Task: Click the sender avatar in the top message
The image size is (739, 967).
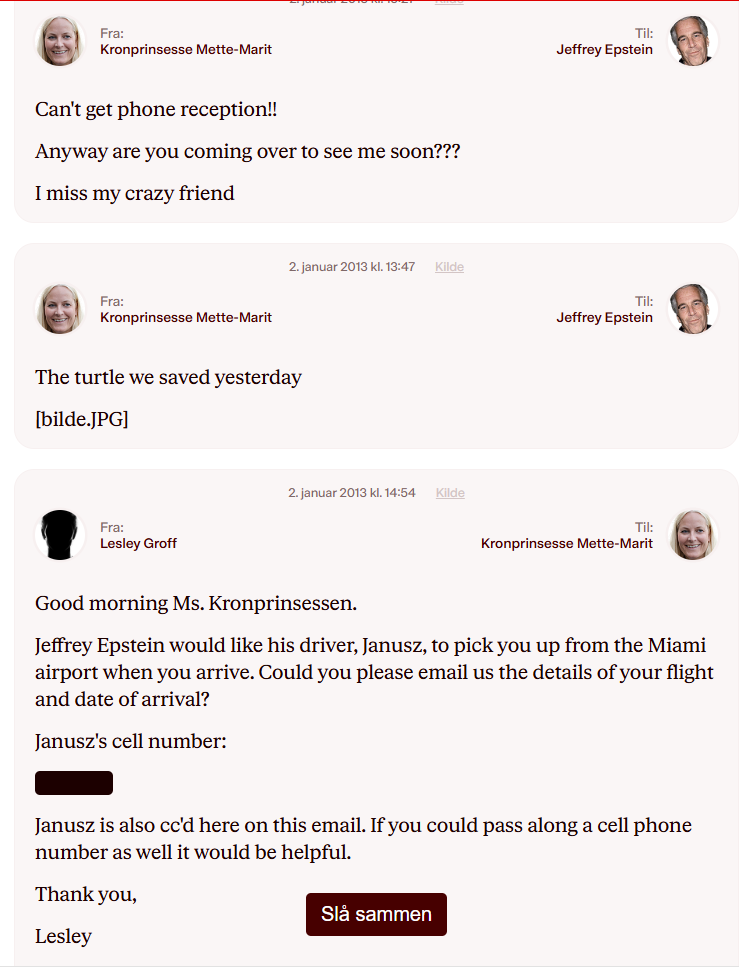Action: click(60, 41)
